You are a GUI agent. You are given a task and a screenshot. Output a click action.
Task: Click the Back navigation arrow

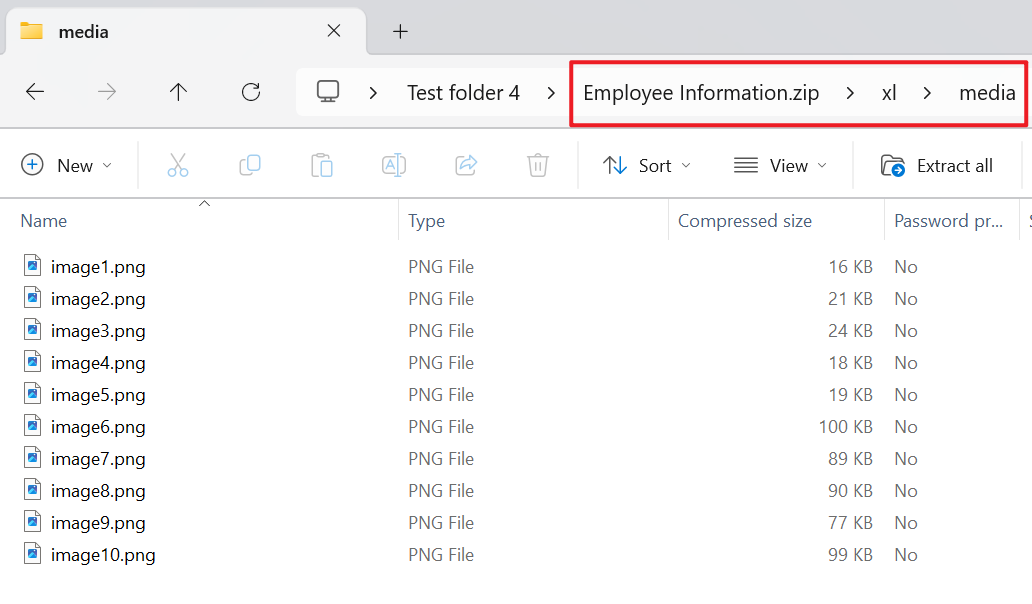(35, 92)
